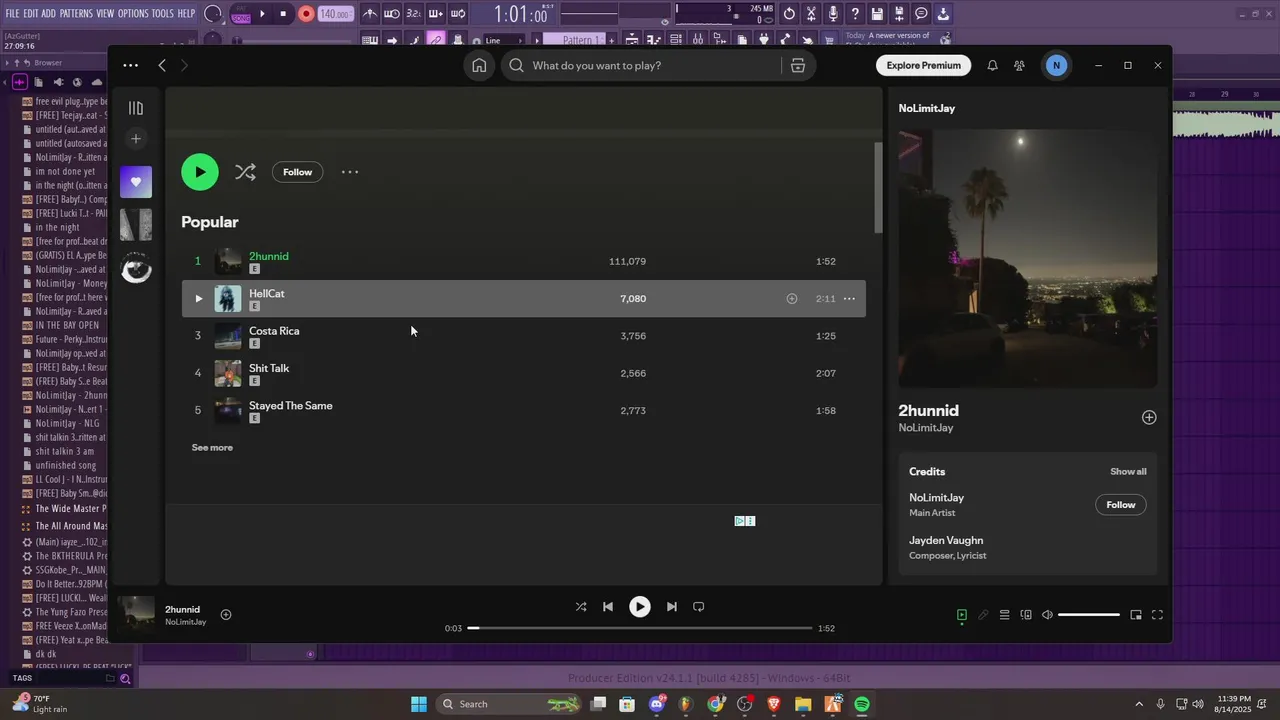The height and width of the screenshot is (720, 1280).
Task: Open artist more options menu
Action: tap(350, 172)
